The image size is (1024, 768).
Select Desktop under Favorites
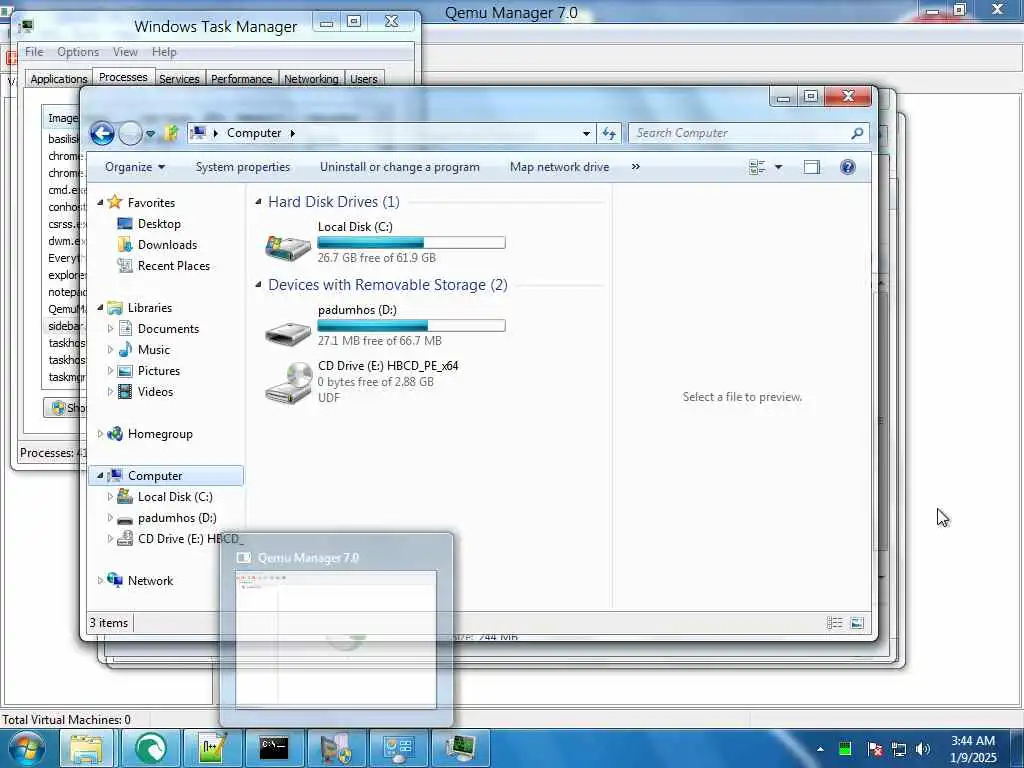click(x=159, y=224)
